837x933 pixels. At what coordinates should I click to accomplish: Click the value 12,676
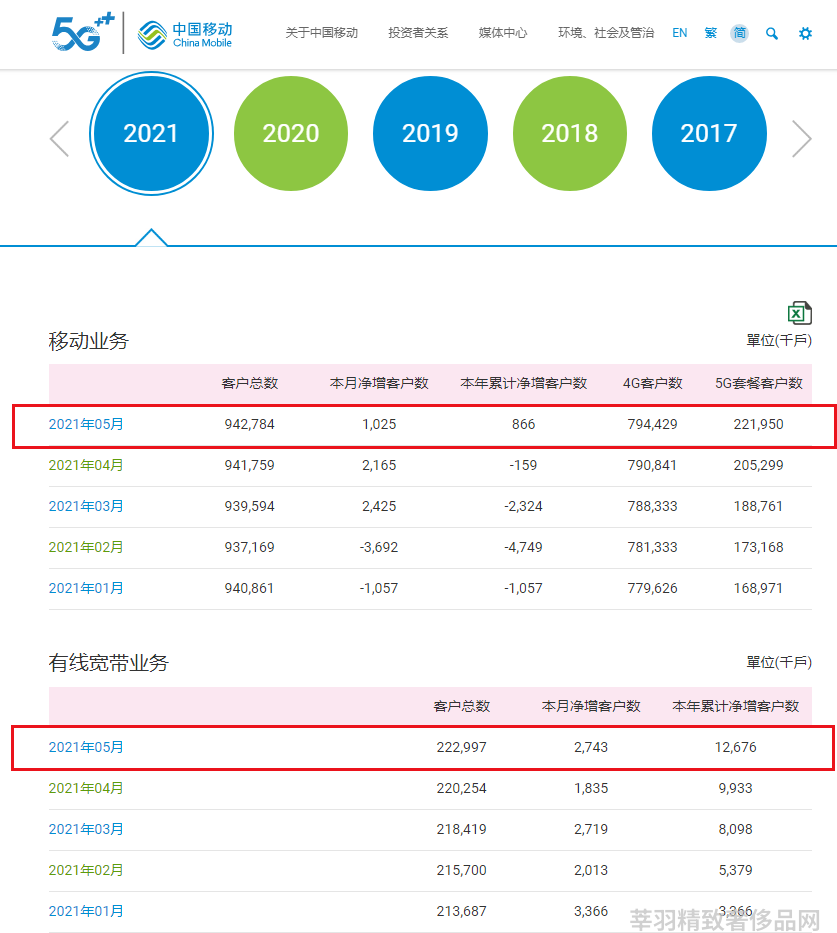(x=735, y=747)
